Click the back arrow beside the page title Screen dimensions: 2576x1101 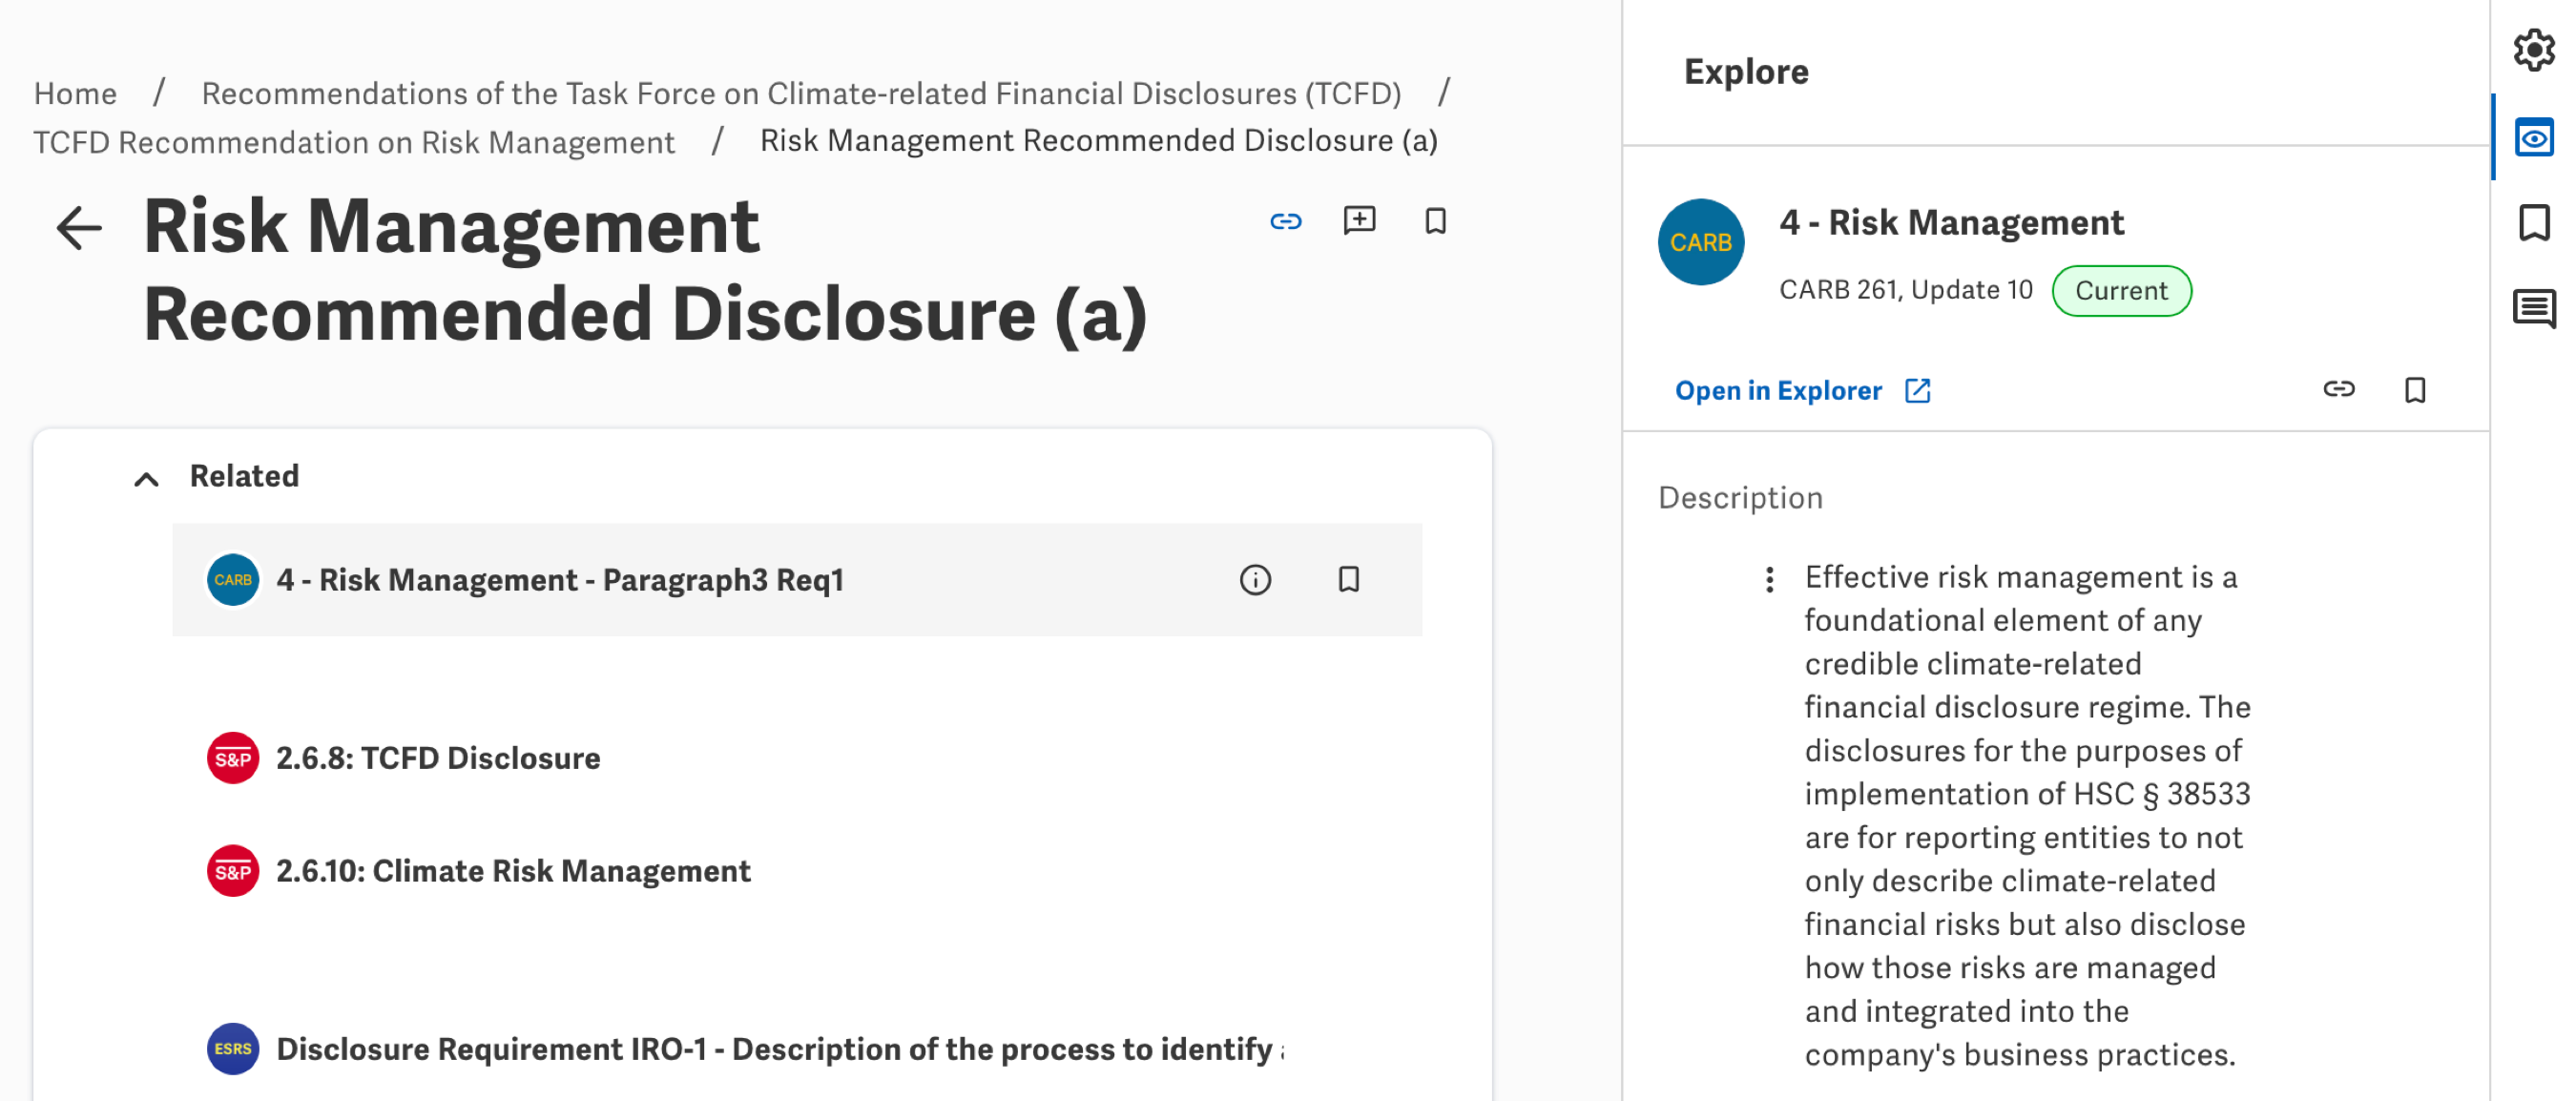[79, 228]
